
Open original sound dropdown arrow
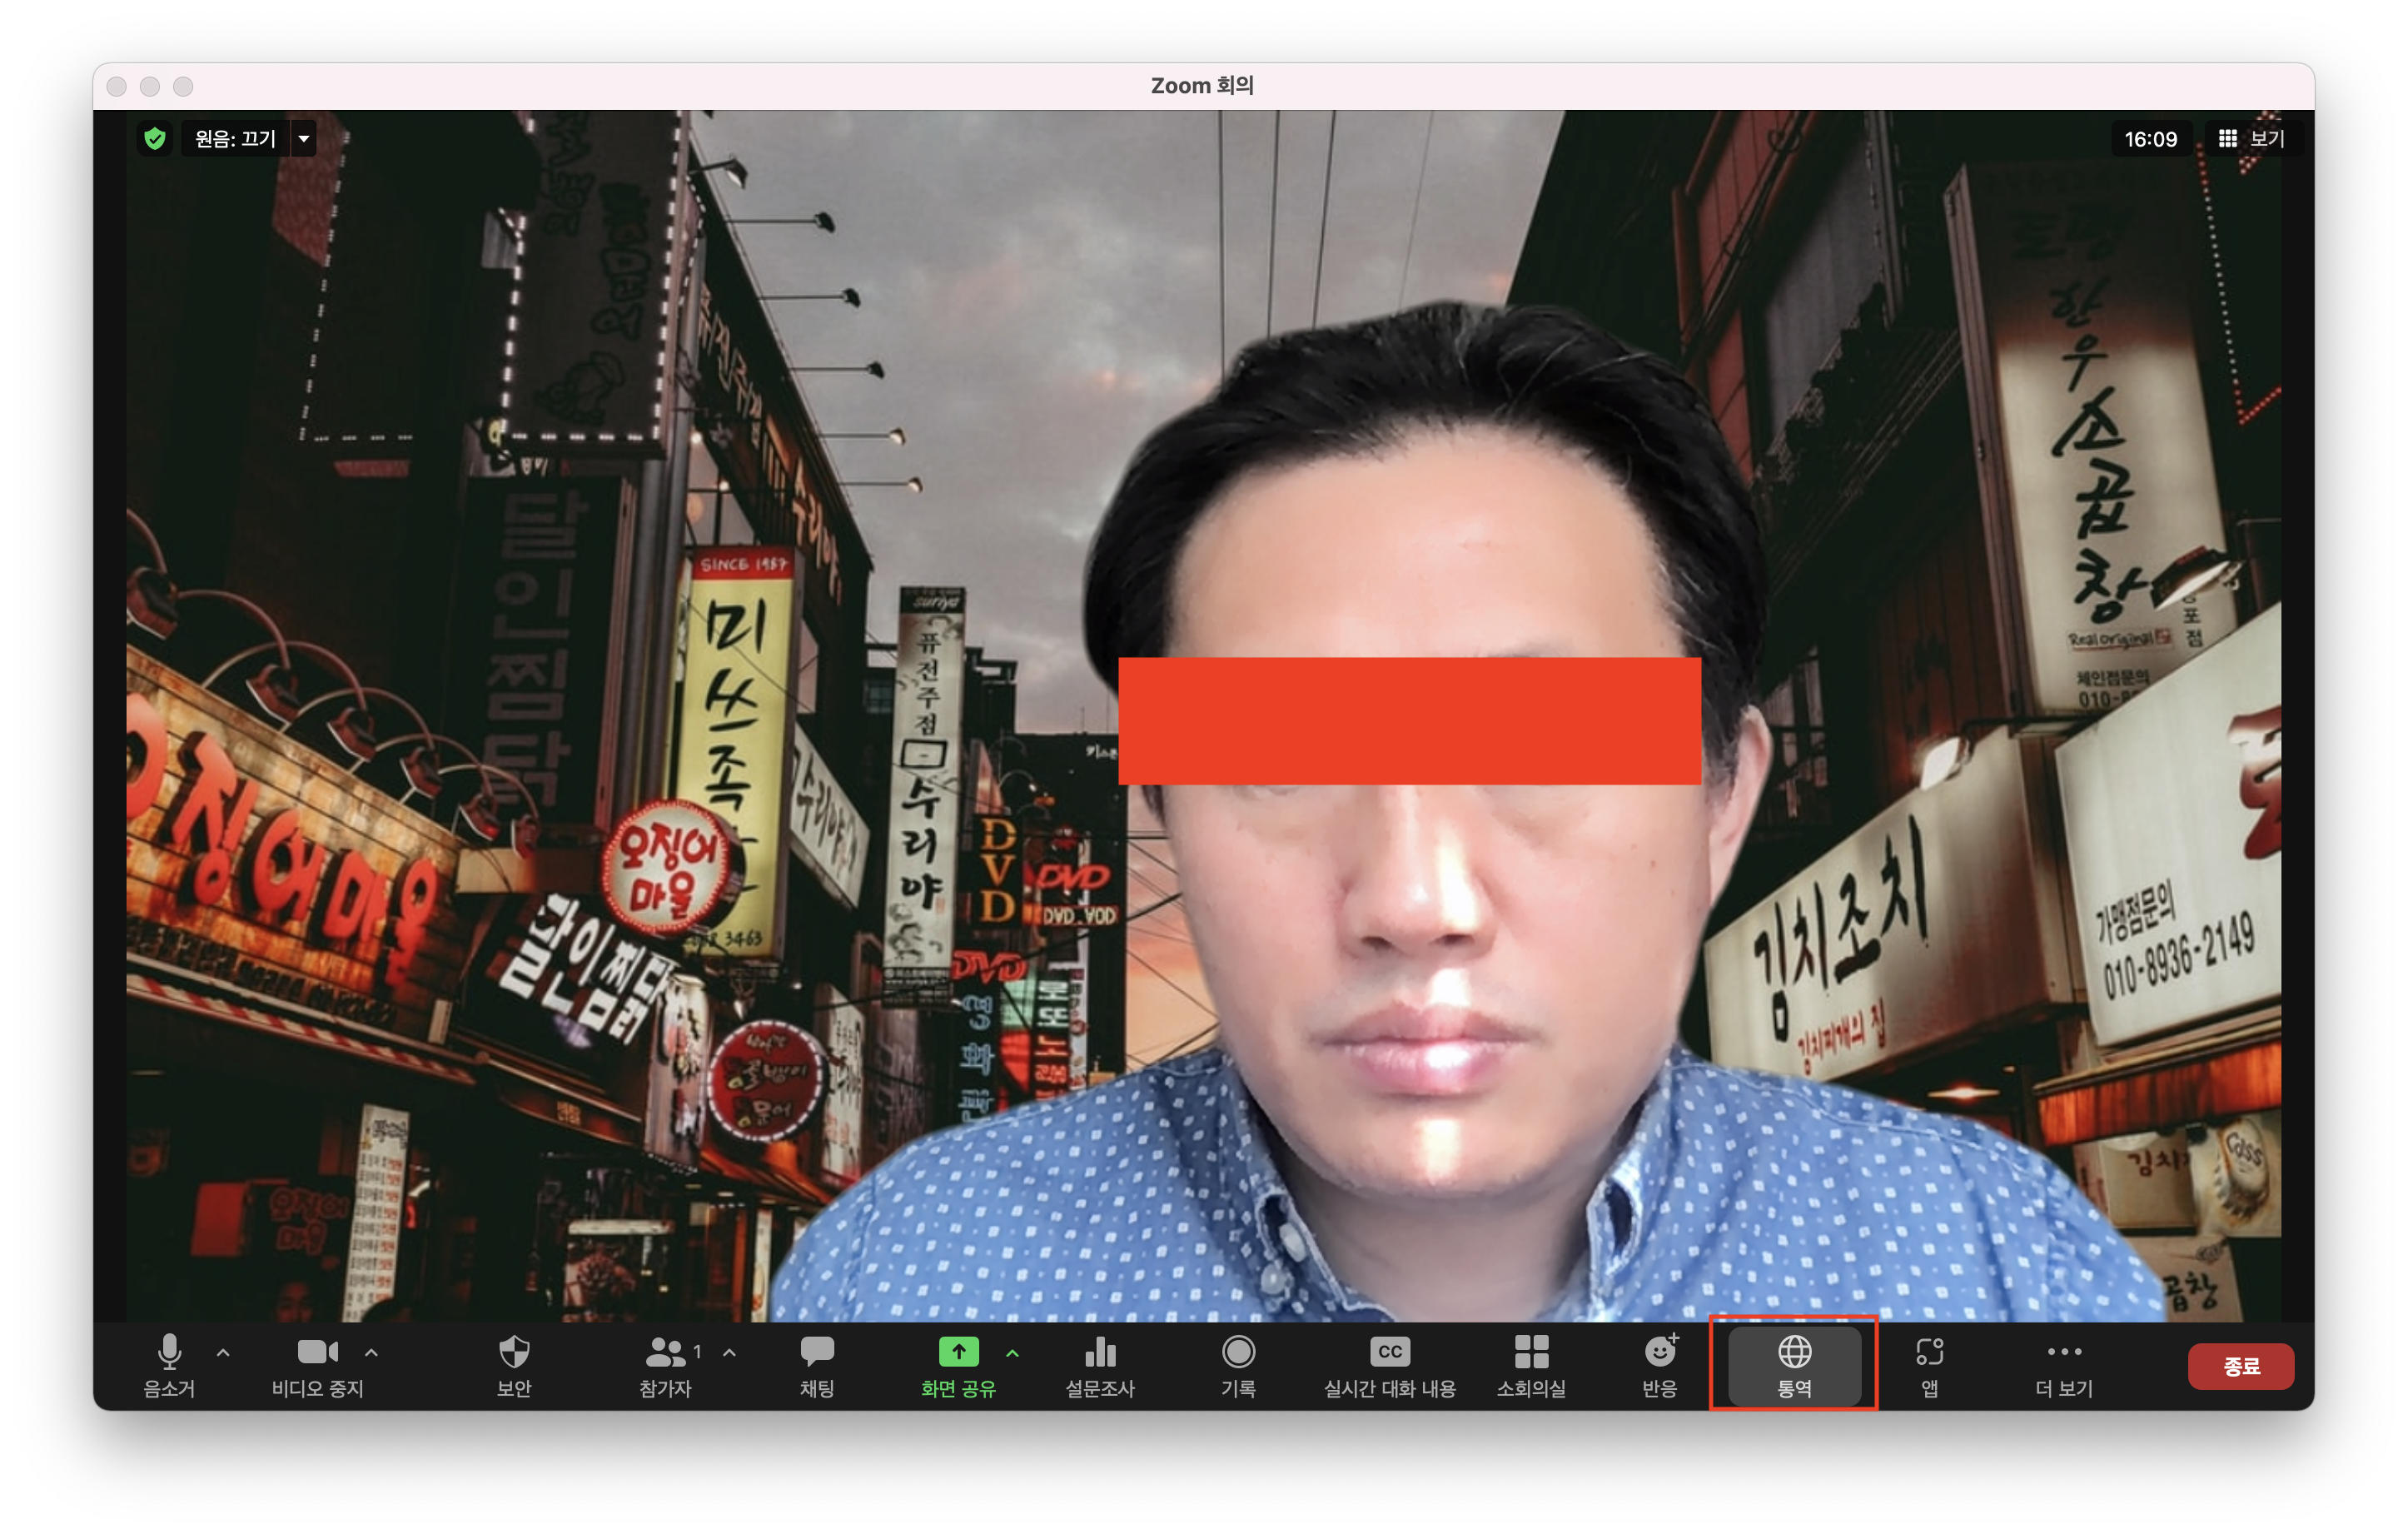[304, 138]
